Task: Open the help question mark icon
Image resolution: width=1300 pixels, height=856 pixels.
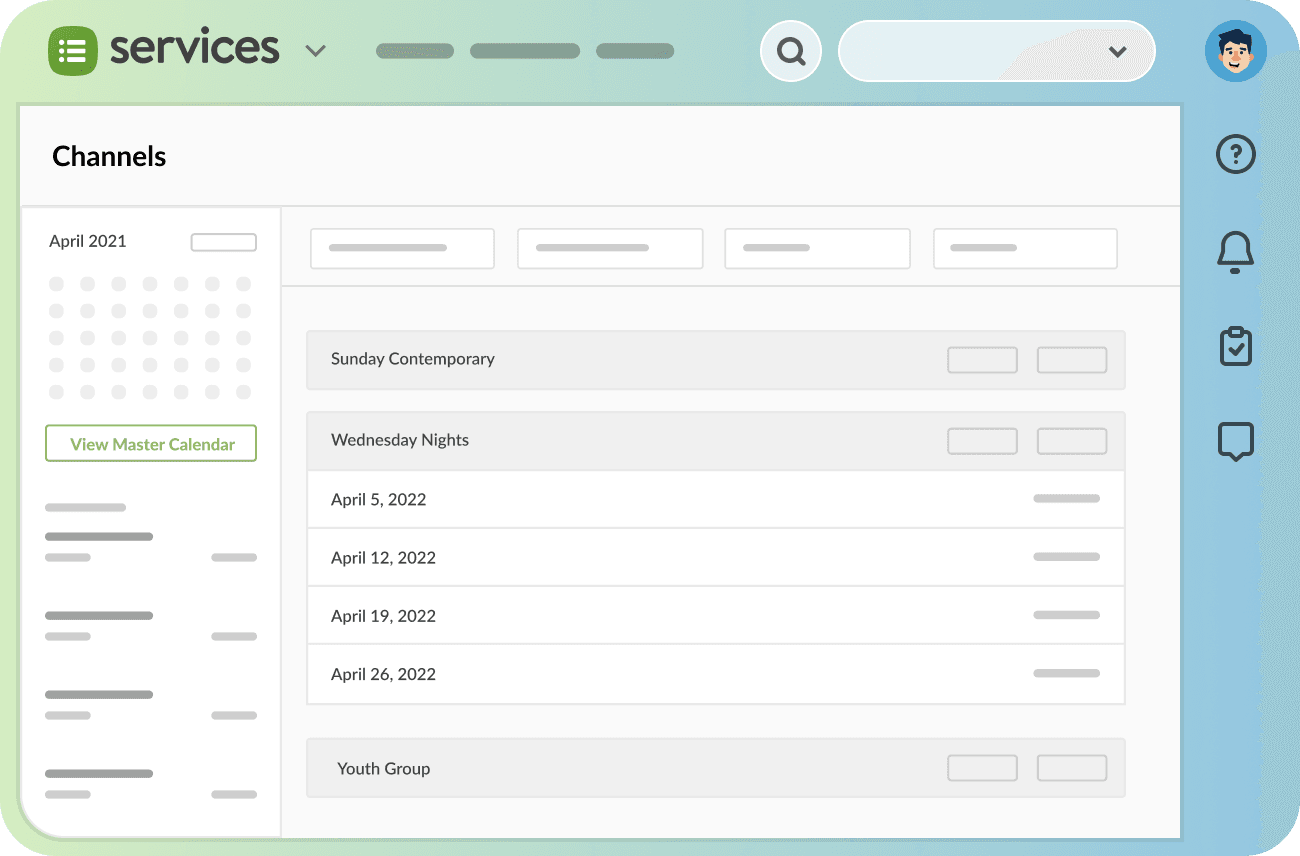Action: [1235, 154]
